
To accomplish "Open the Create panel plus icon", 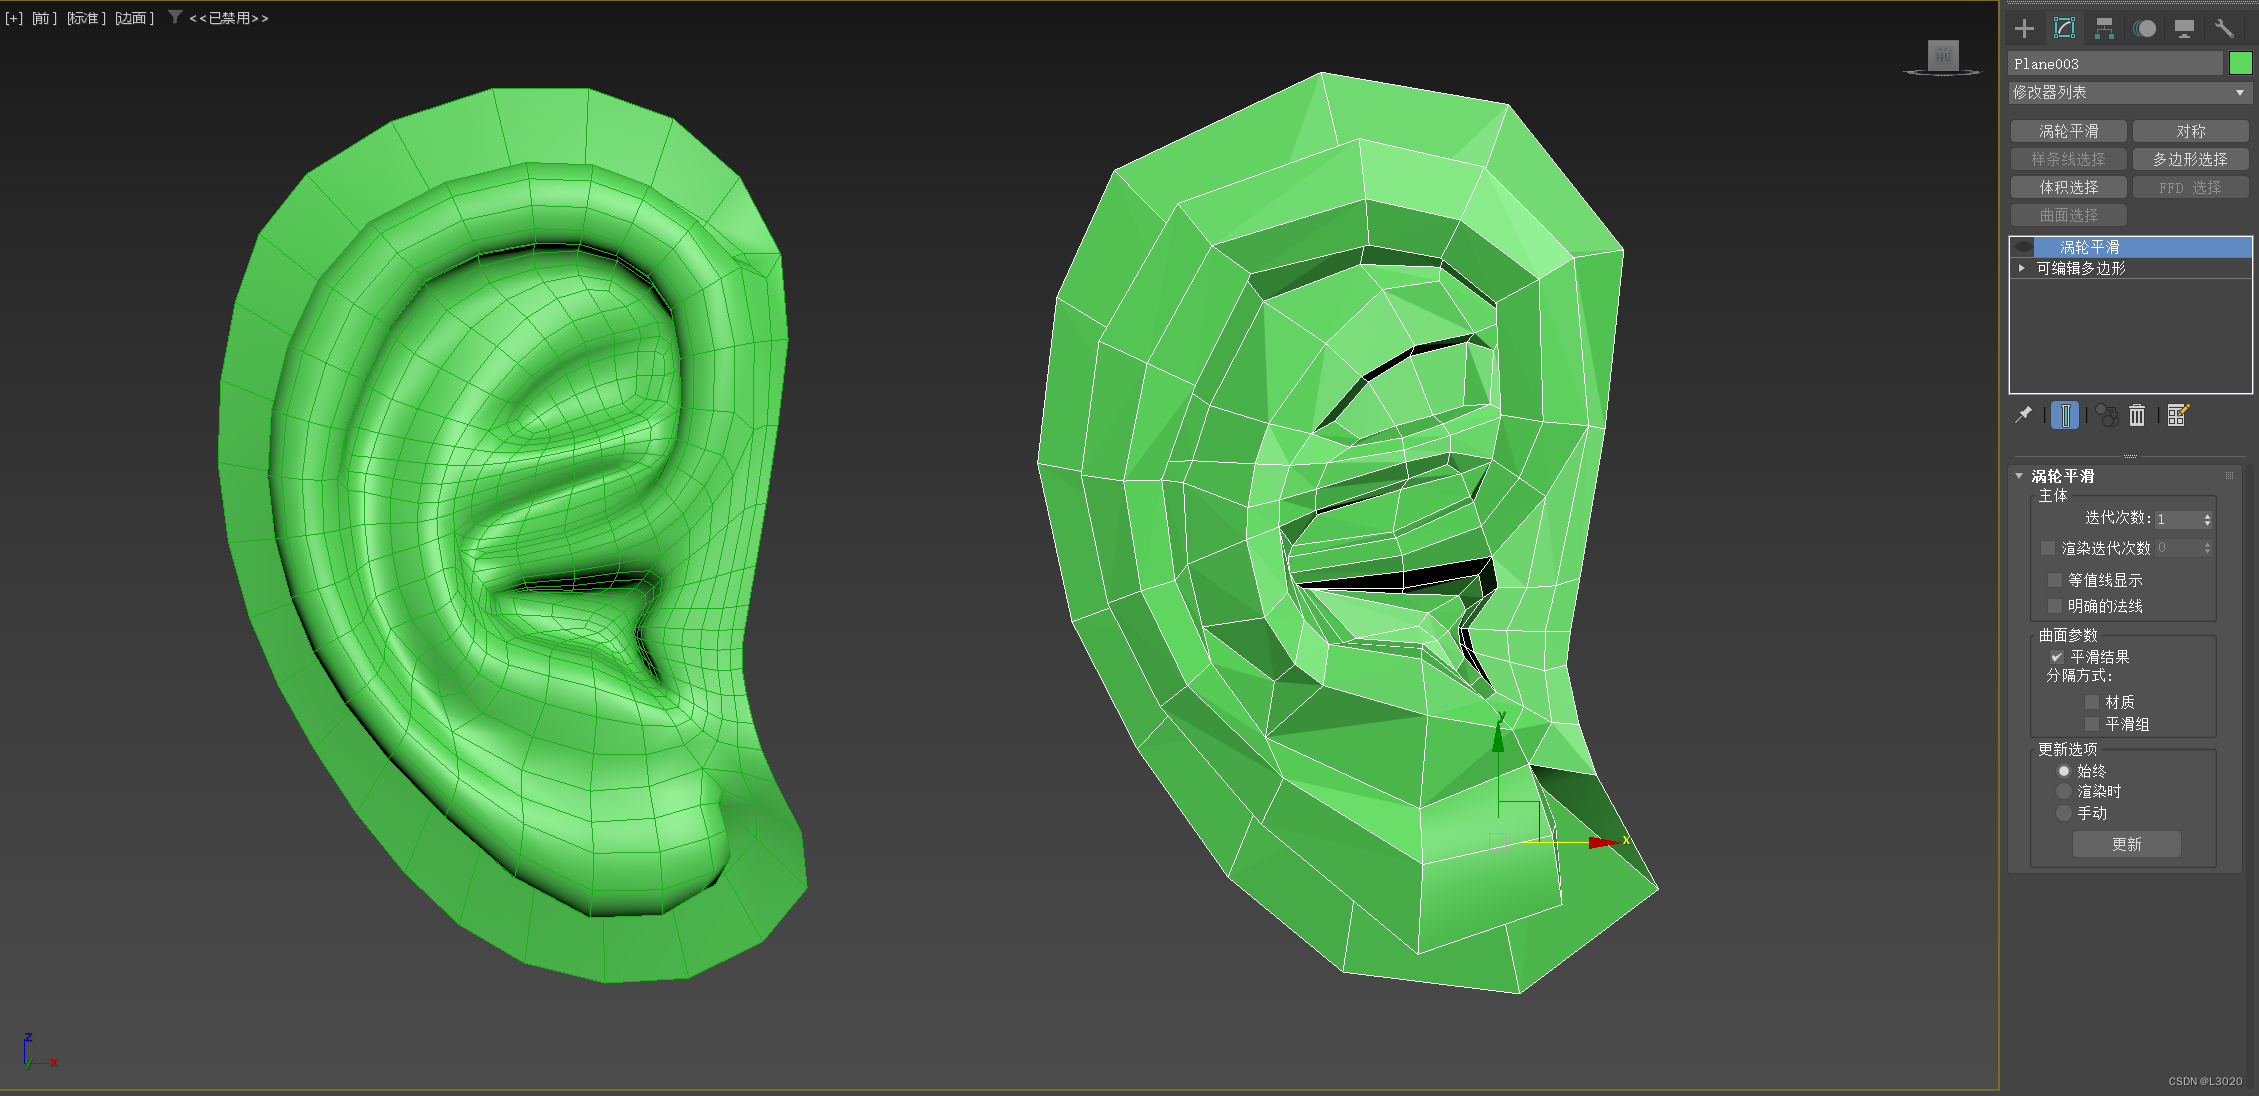I will [x=2024, y=28].
